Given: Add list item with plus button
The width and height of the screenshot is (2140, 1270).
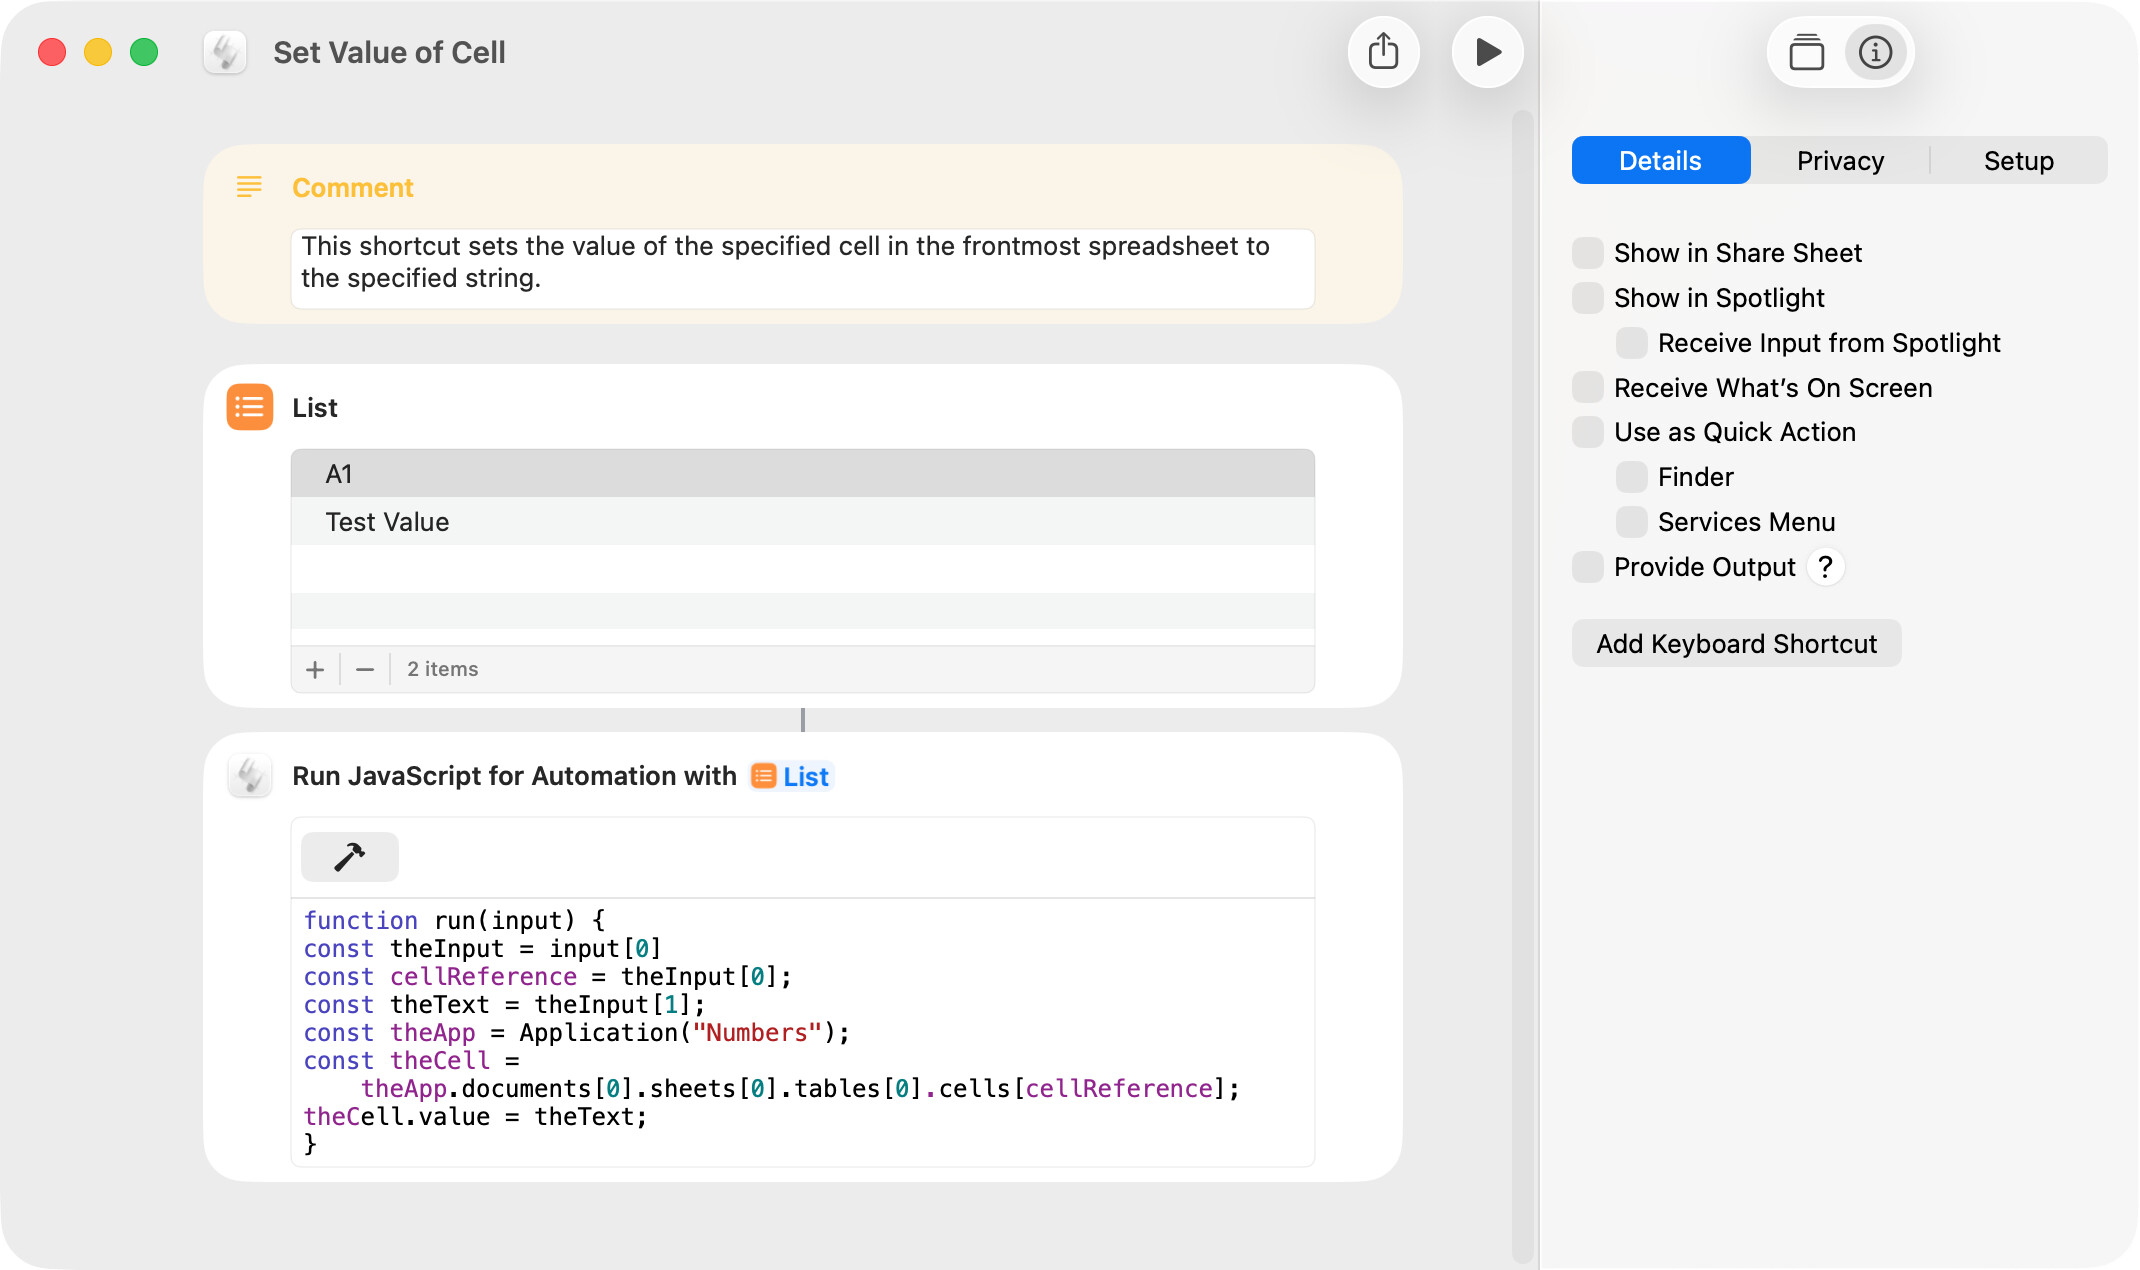Looking at the screenshot, I should click(315, 669).
